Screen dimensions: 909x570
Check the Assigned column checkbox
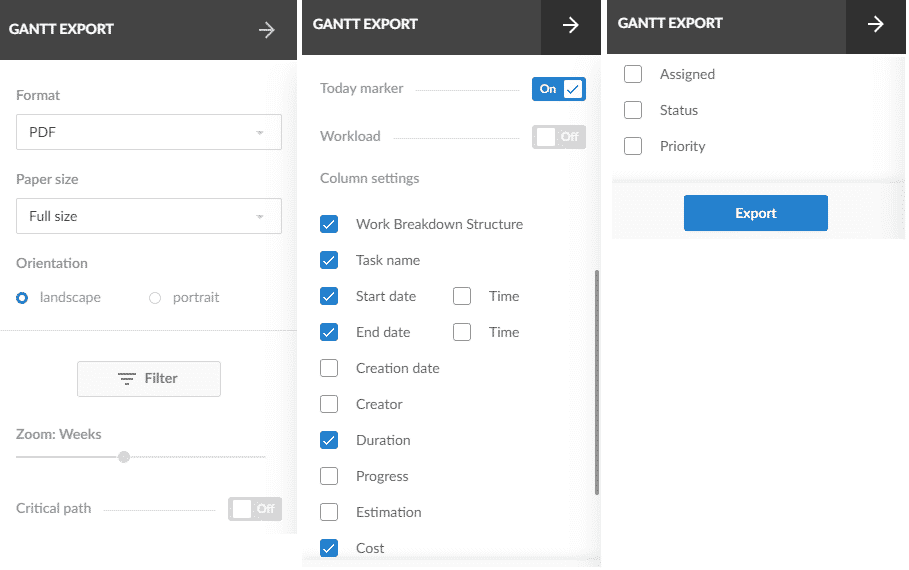(x=633, y=74)
